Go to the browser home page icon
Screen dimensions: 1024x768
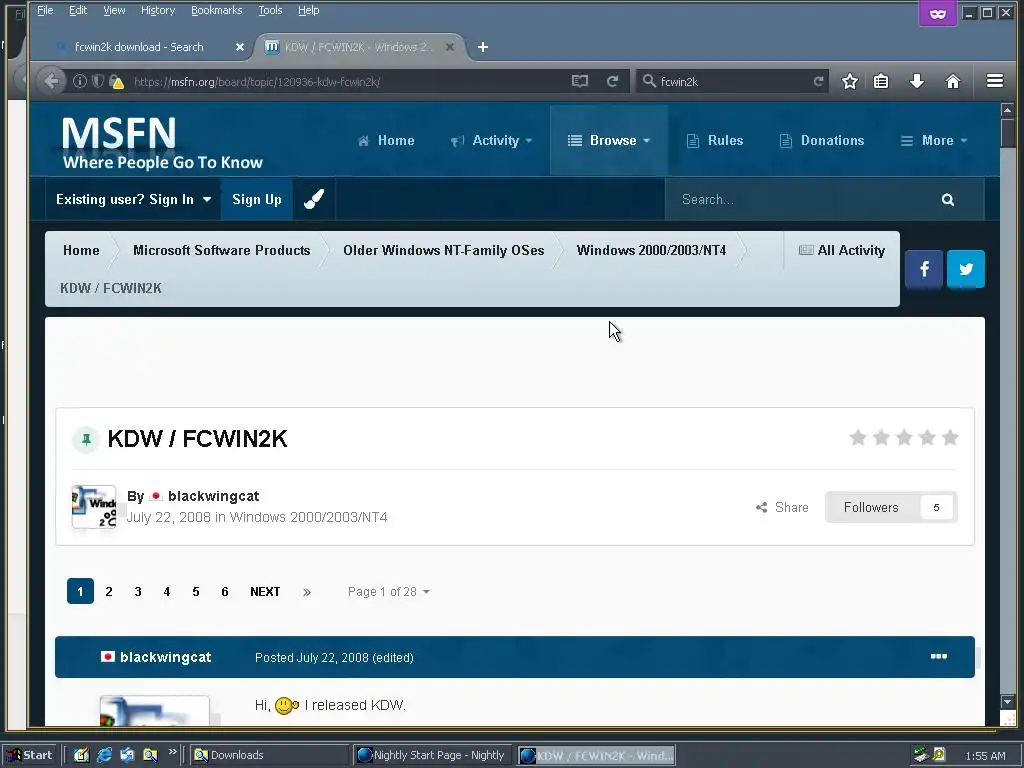[x=953, y=81]
